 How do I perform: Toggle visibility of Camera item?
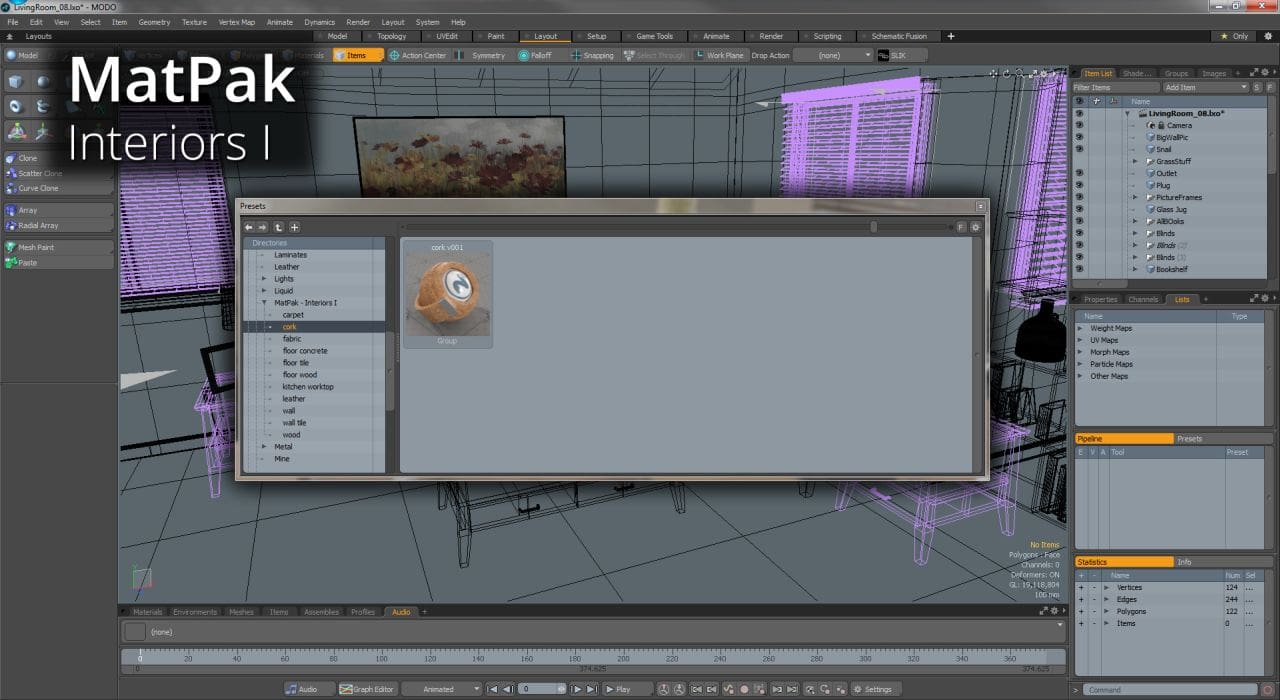coord(1079,125)
